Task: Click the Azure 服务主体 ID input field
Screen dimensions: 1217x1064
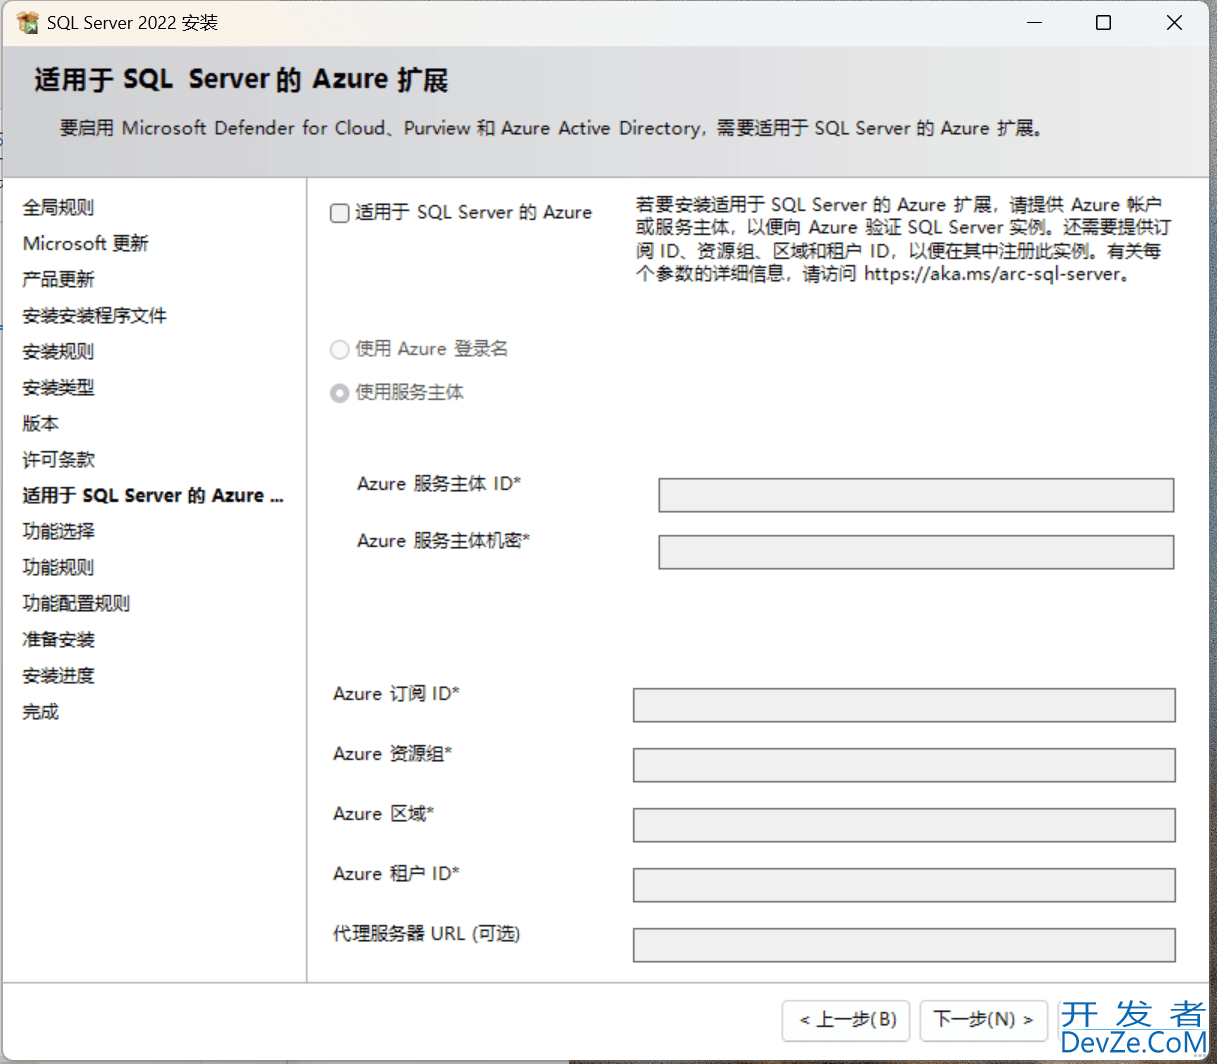Action: pos(916,495)
